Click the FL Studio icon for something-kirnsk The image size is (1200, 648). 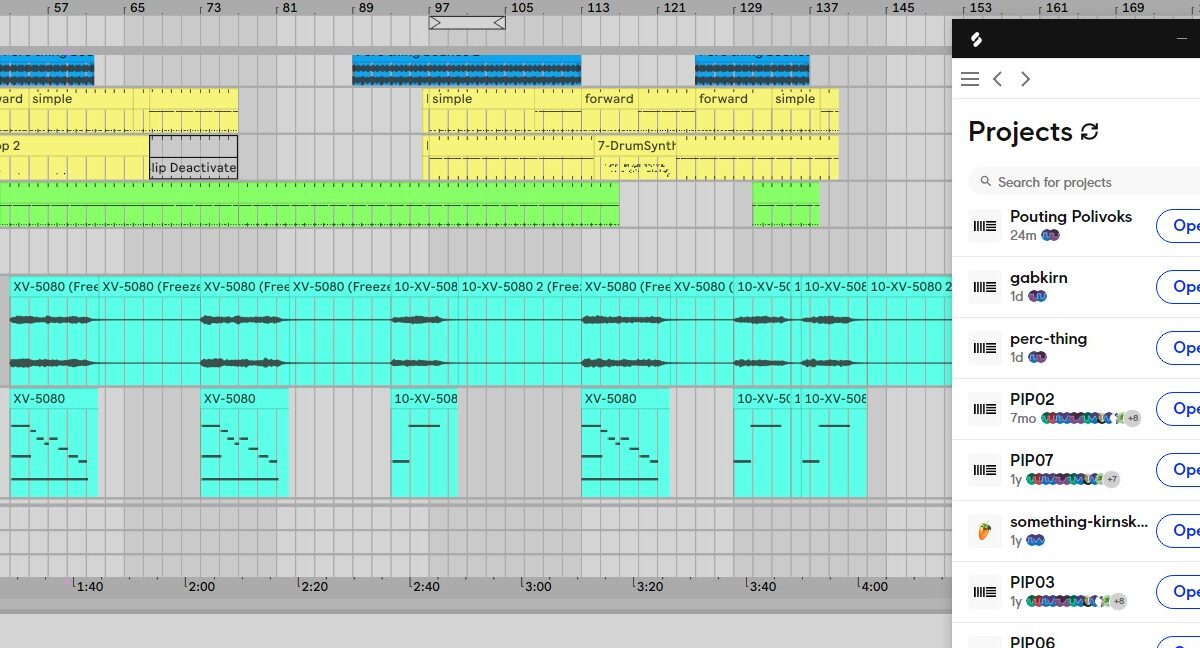(985, 531)
